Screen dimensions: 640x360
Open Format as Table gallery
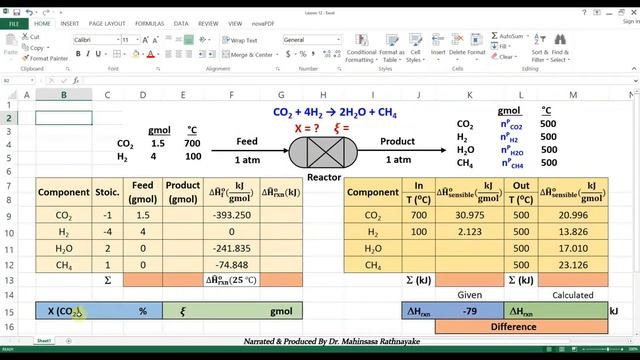click(392, 48)
